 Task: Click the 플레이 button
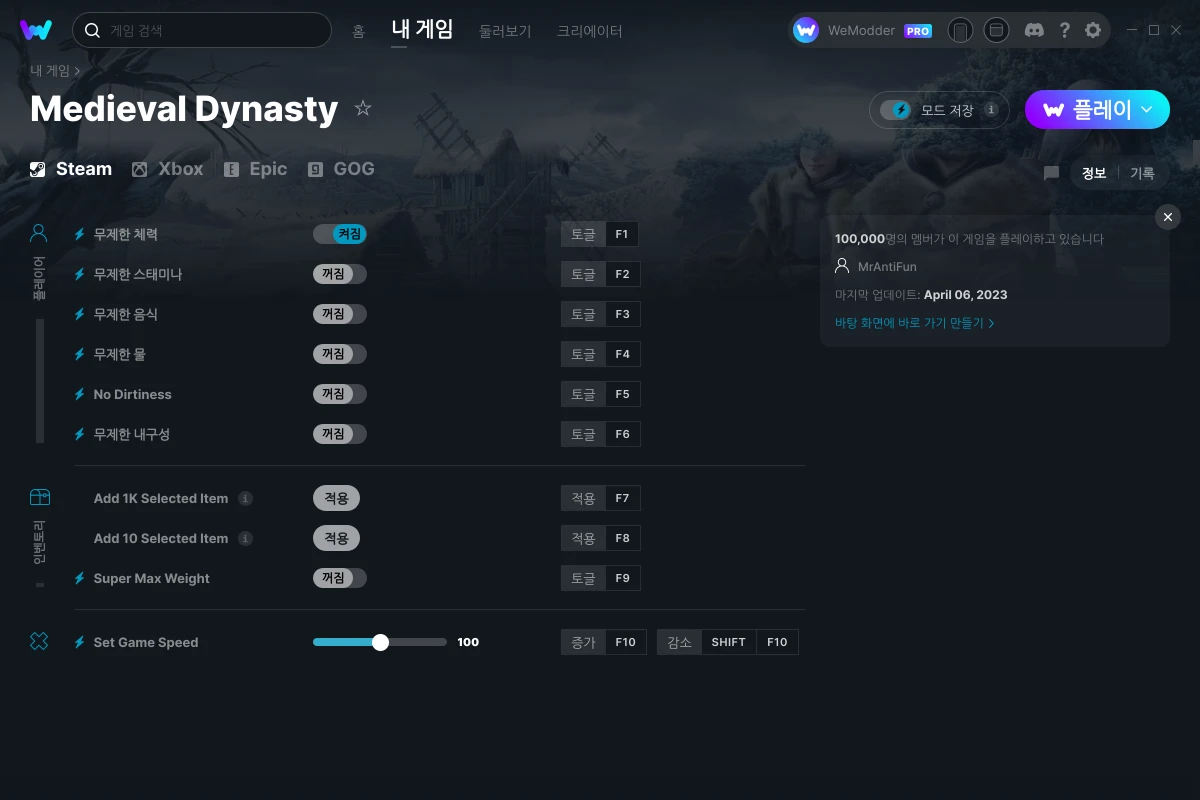coord(1097,110)
